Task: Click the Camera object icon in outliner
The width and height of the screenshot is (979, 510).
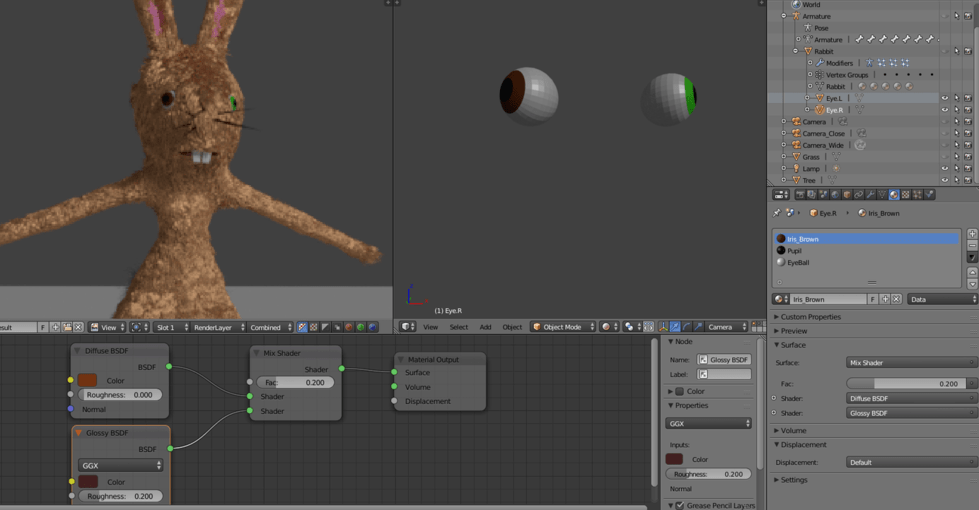Action: (795, 122)
